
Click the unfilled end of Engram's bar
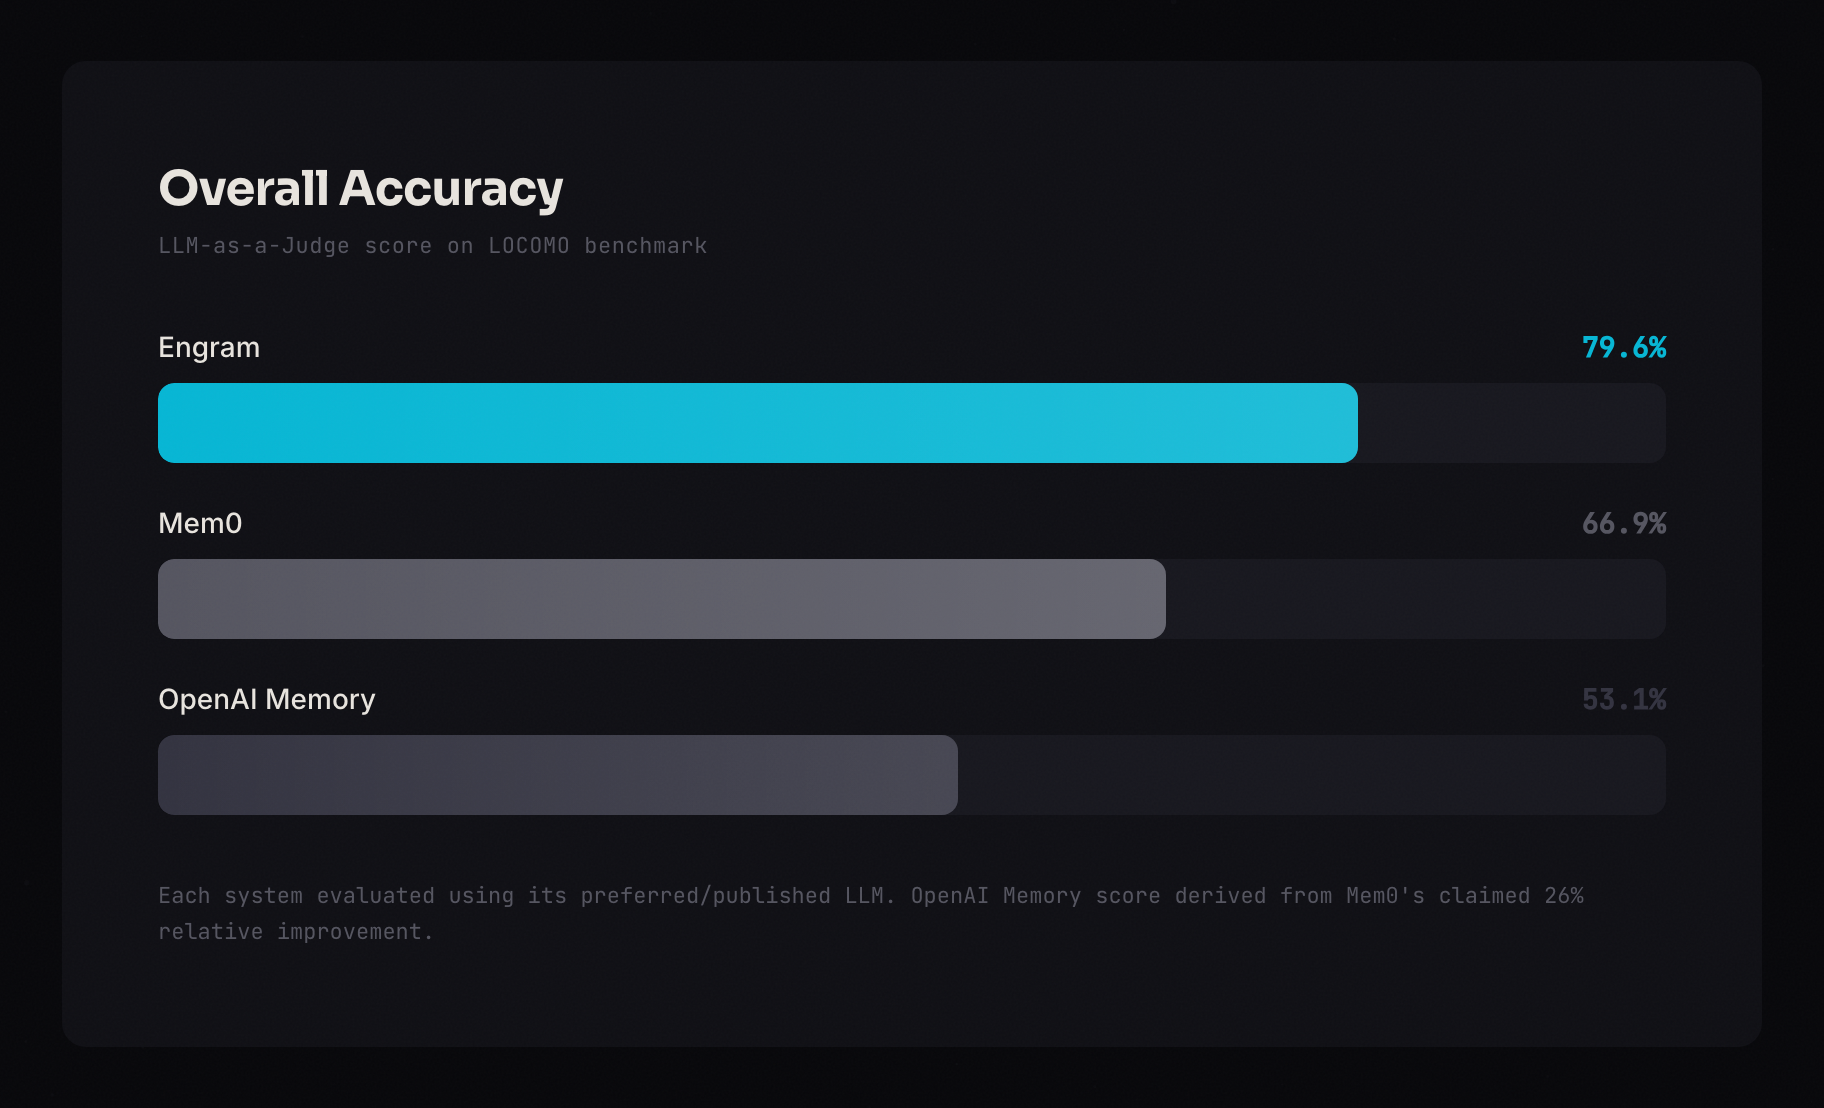point(1510,423)
